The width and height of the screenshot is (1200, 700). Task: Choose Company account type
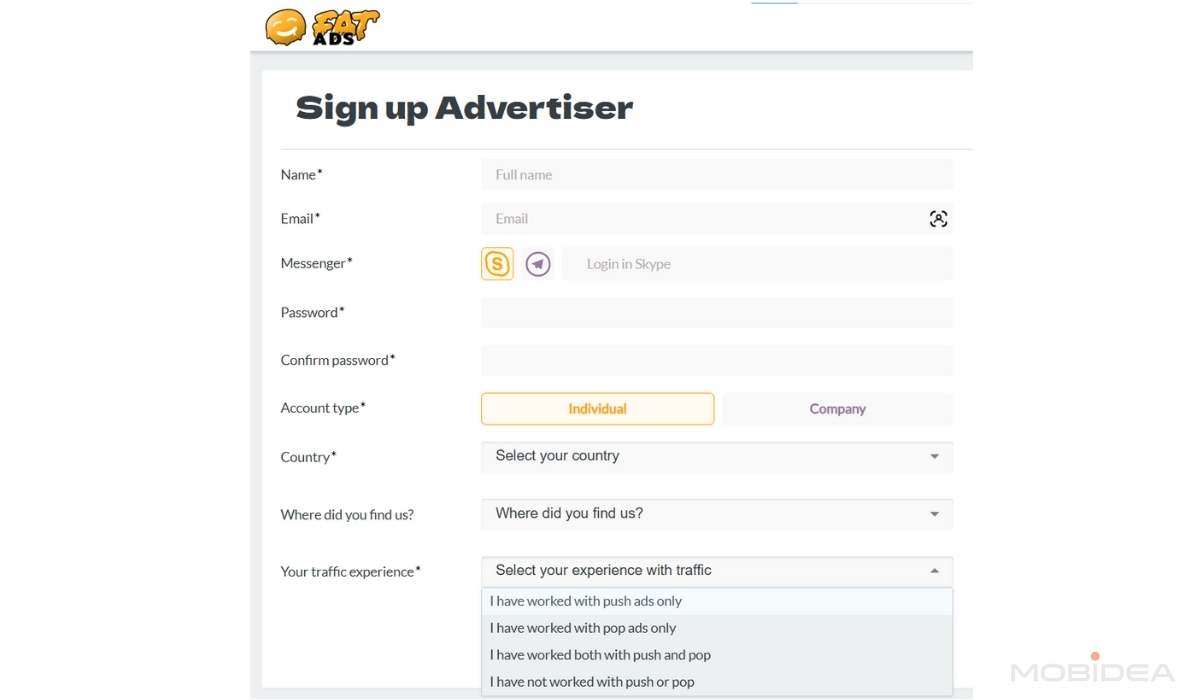click(x=837, y=409)
